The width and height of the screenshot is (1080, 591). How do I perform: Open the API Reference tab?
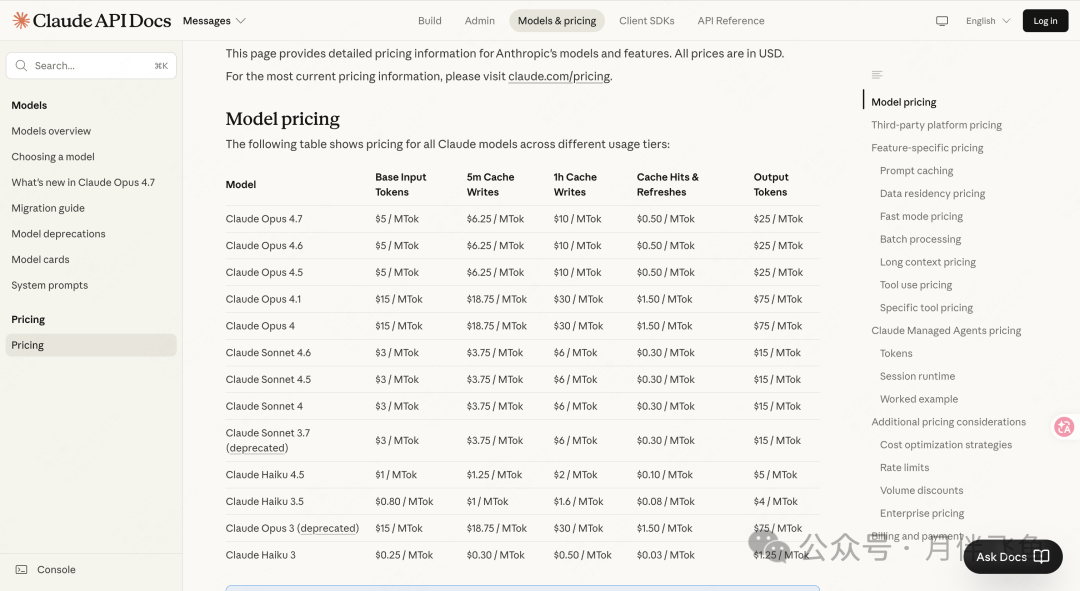coord(731,21)
